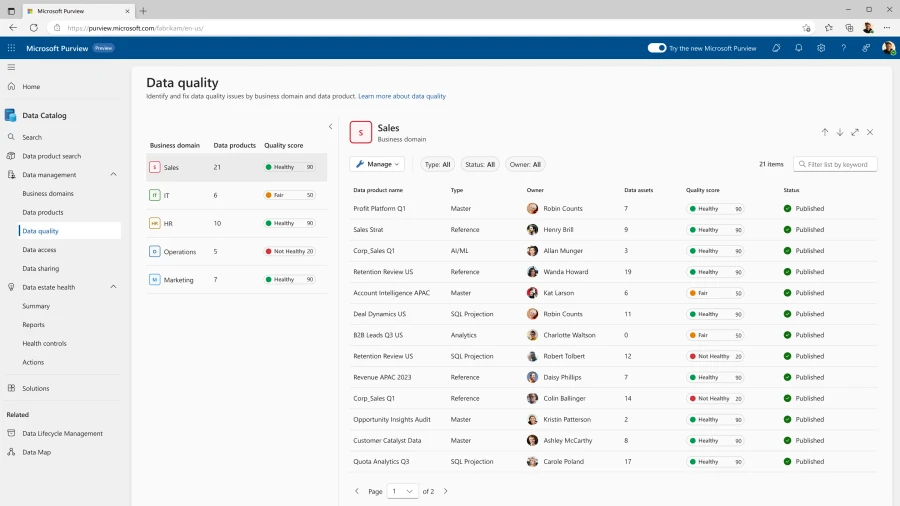Open the app launcher waffle icon
This screenshot has height=506, width=900.
[11, 48]
